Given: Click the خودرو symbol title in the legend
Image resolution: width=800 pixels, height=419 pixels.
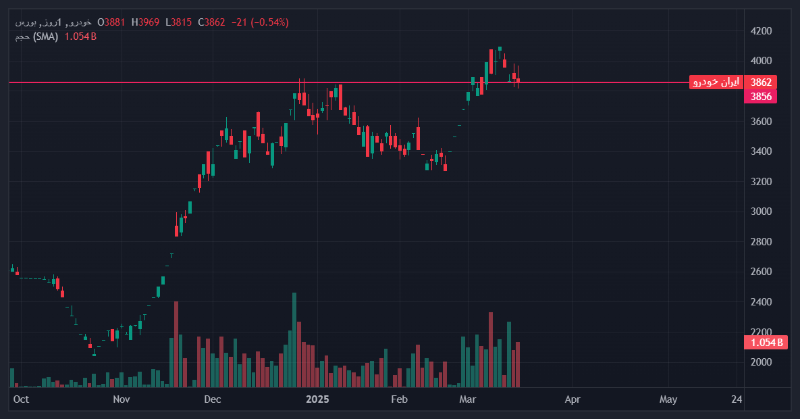Looking at the screenshot, I should click(53, 22).
